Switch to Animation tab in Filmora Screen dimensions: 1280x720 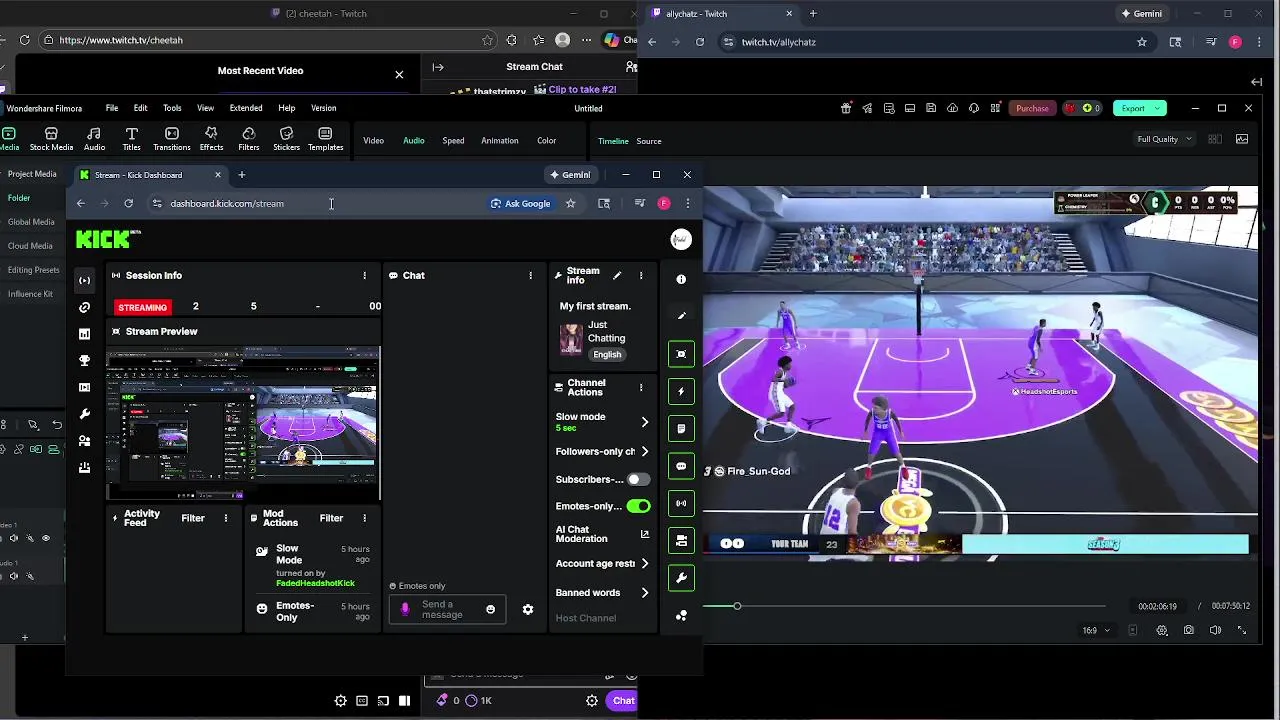click(x=499, y=141)
